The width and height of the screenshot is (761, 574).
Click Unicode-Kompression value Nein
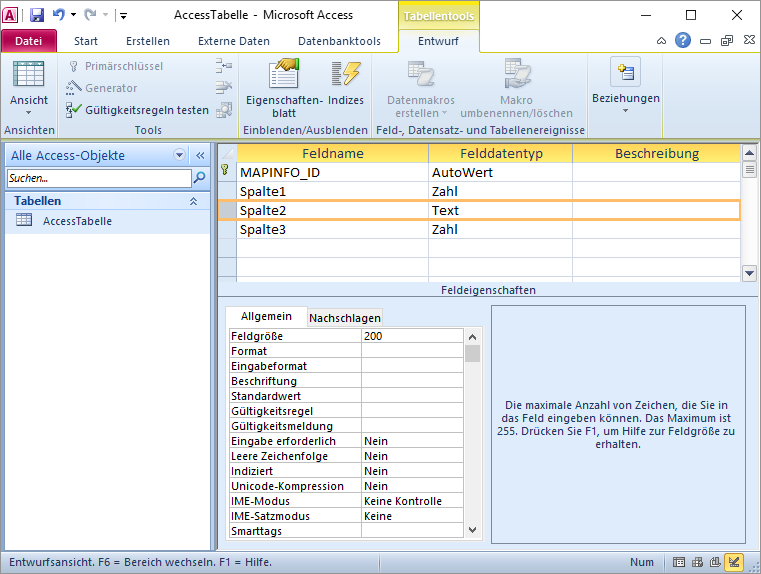(x=412, y=486)
